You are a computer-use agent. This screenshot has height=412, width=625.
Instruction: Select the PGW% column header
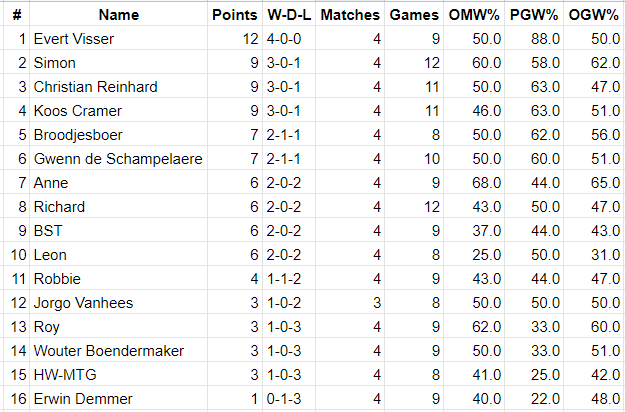534,15
